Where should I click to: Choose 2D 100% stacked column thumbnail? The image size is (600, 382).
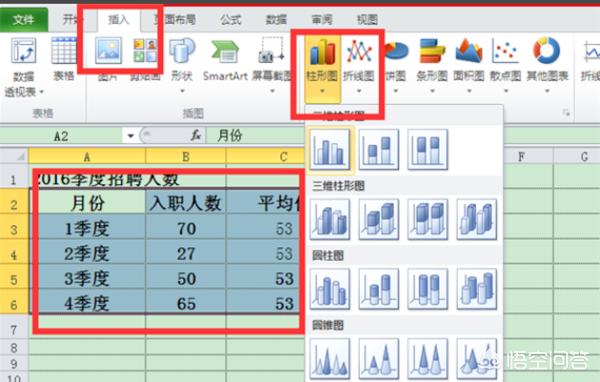click(428, 150)
